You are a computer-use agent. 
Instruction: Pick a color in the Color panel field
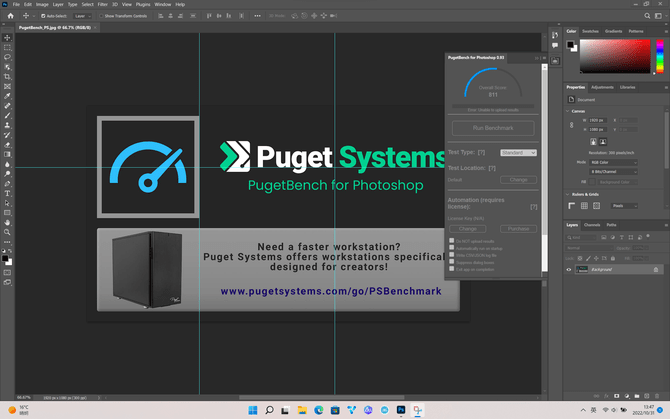(x=615, y=56)
